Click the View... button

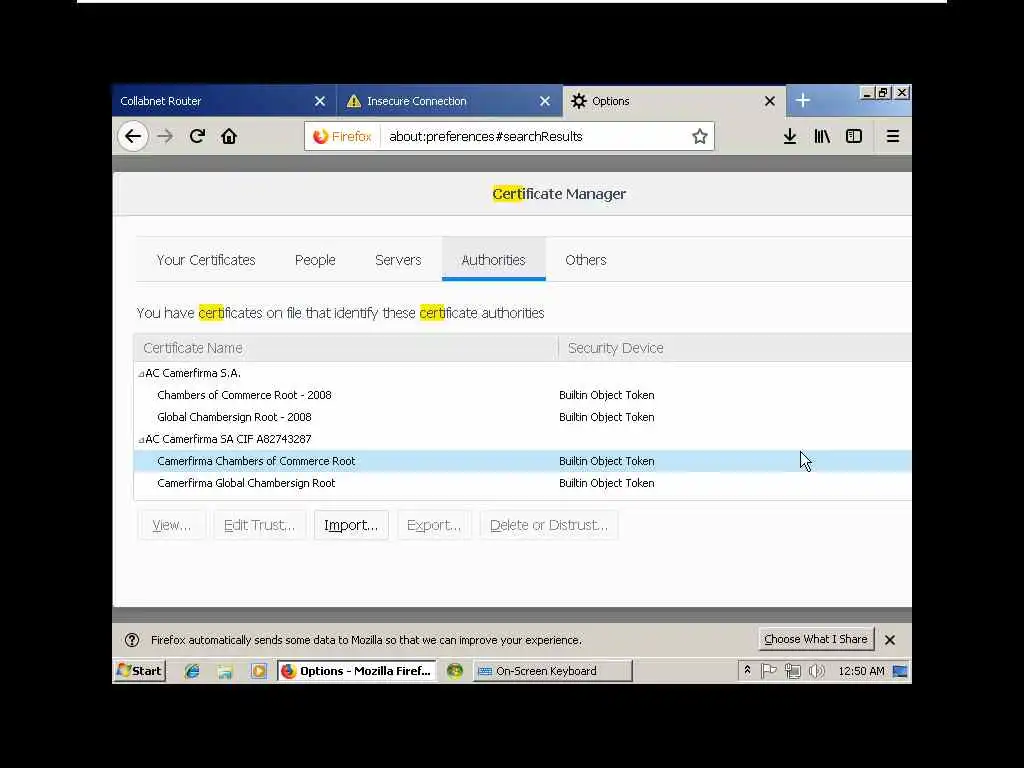tap(172, 525)
